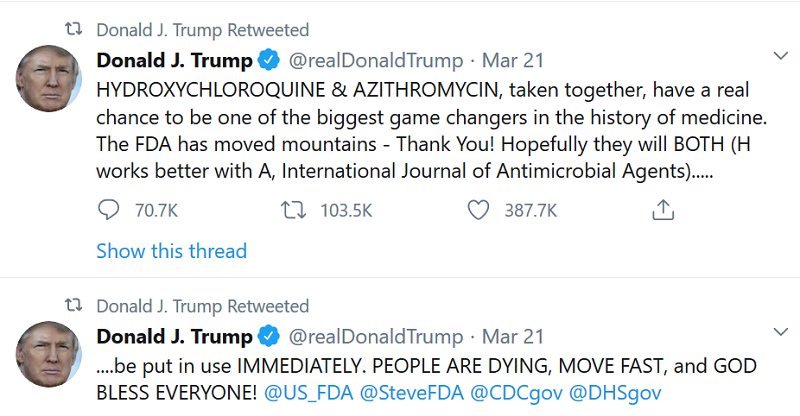Open Show this thread link

tap(171, 251)
